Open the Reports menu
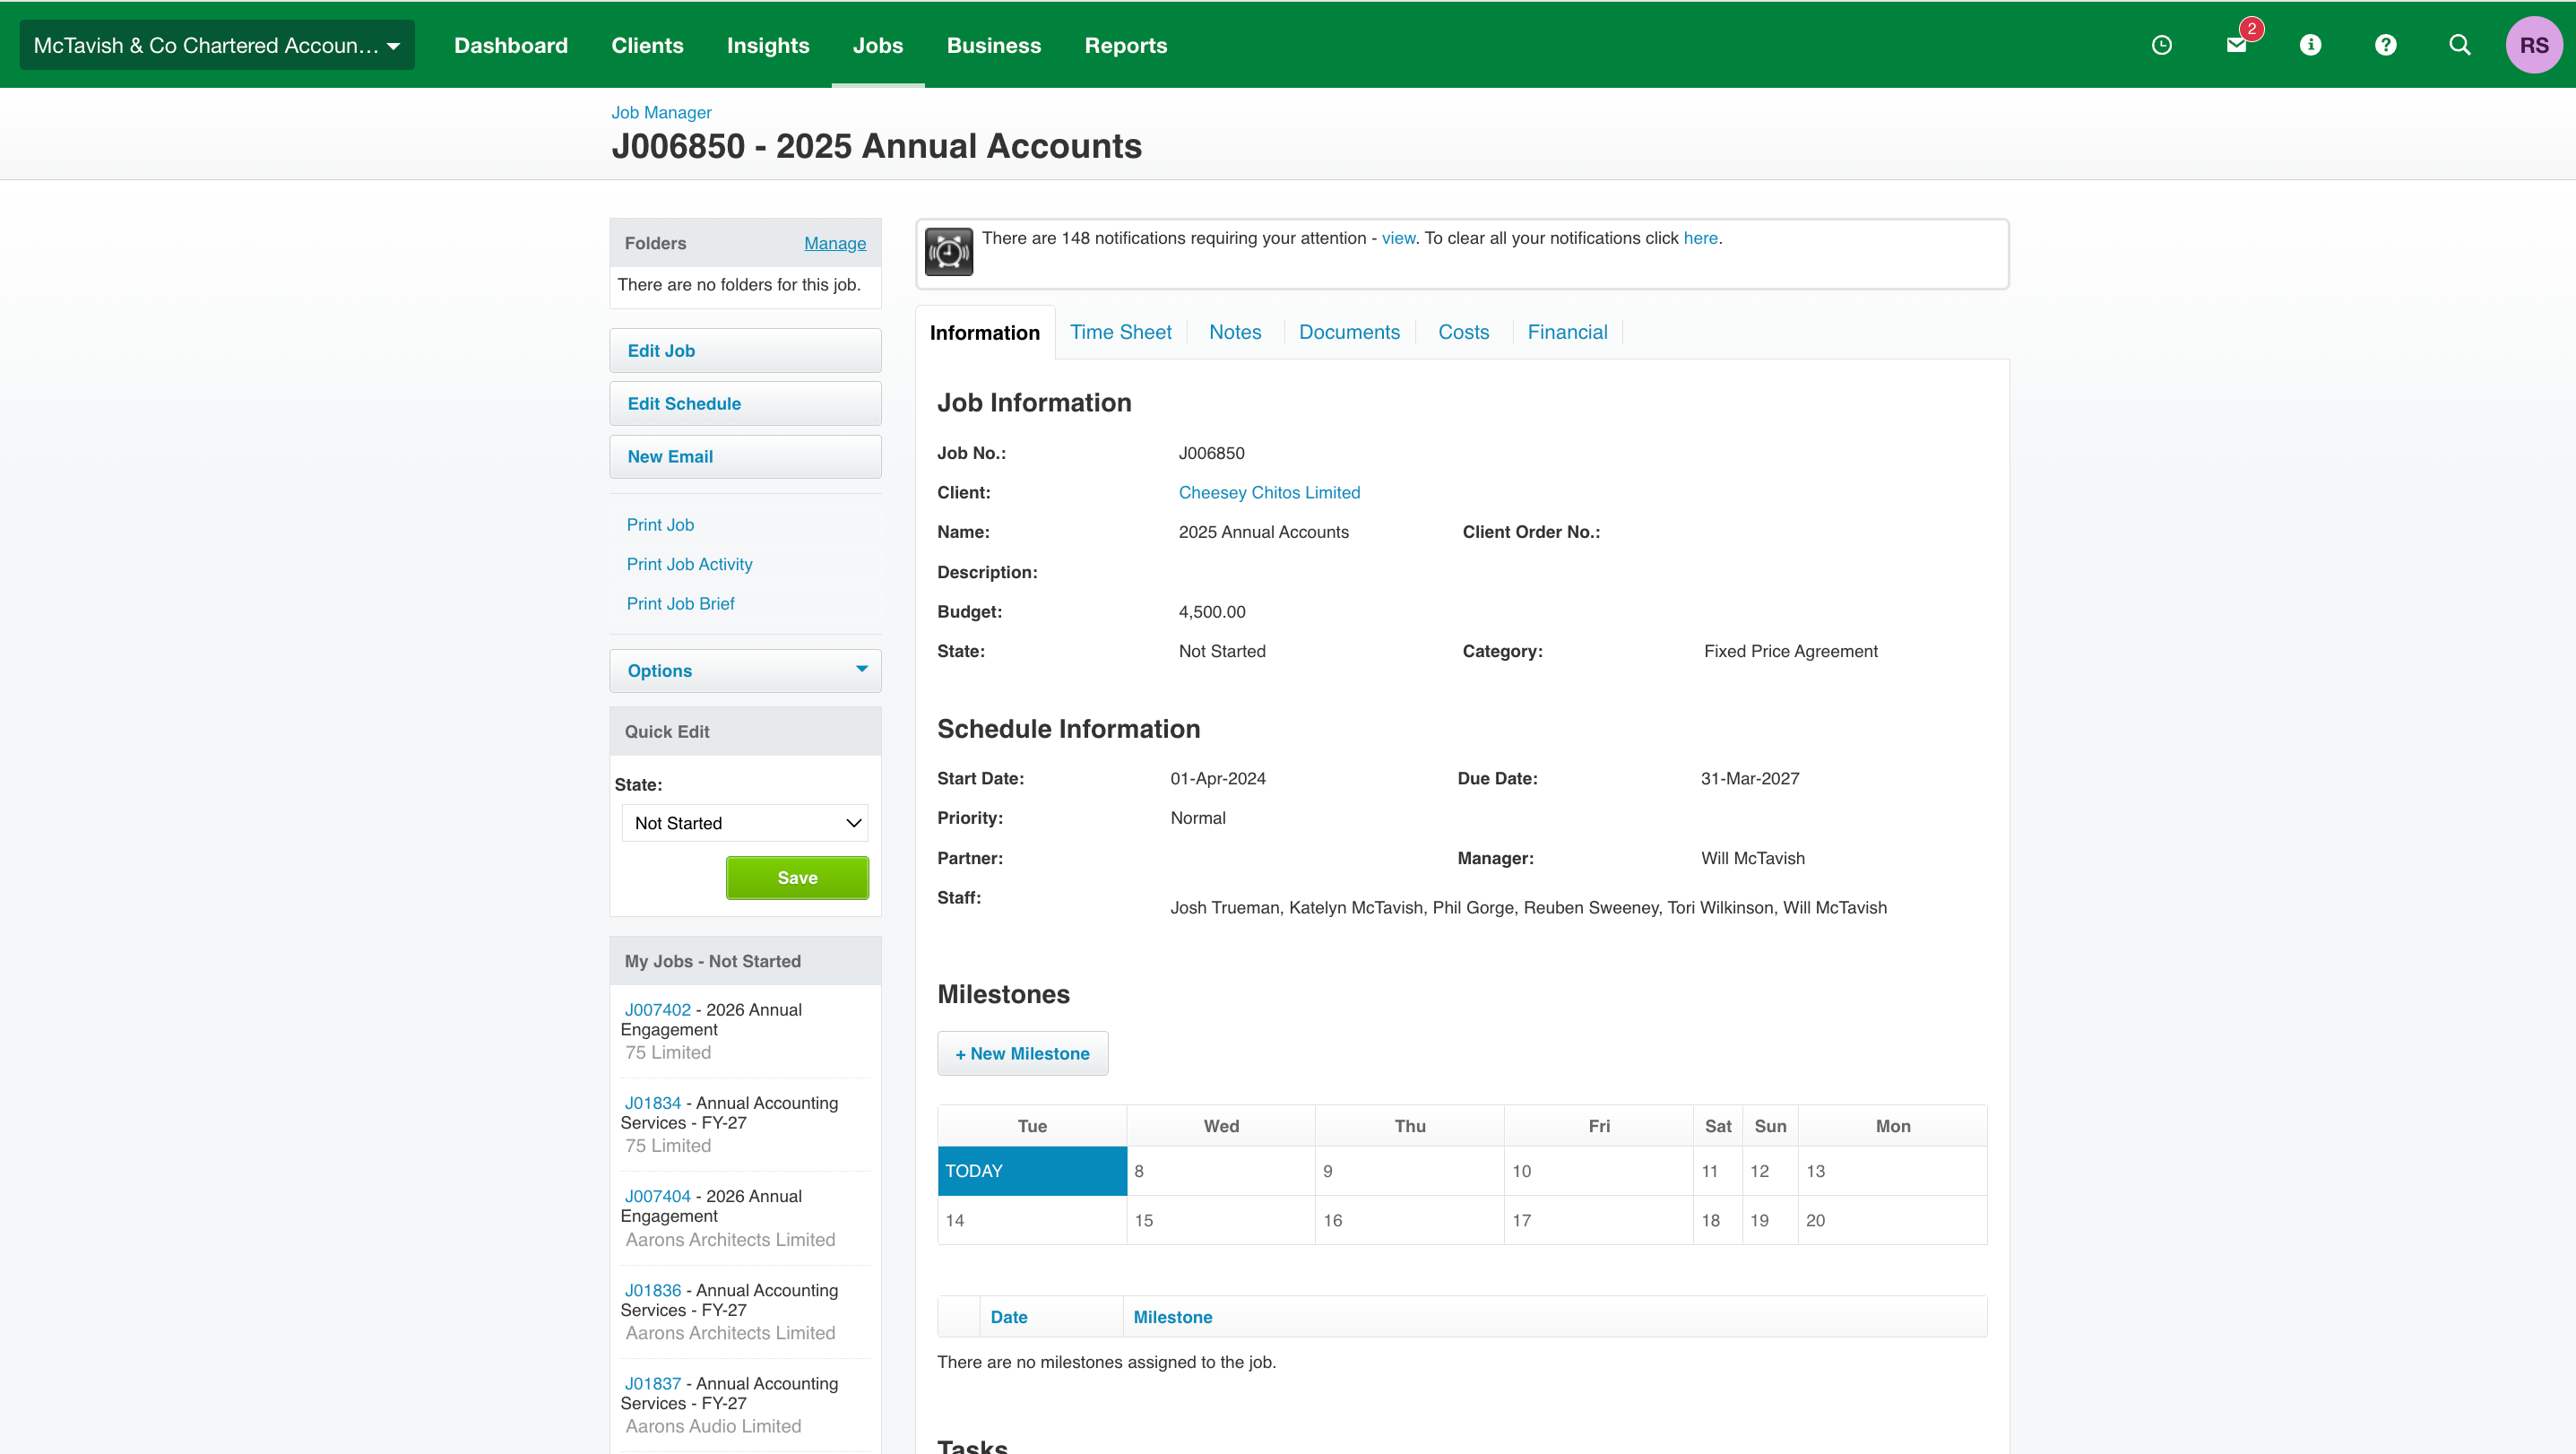Image resolution: width=2576 pixels, height=1454 pixels. click(1125, 45)
